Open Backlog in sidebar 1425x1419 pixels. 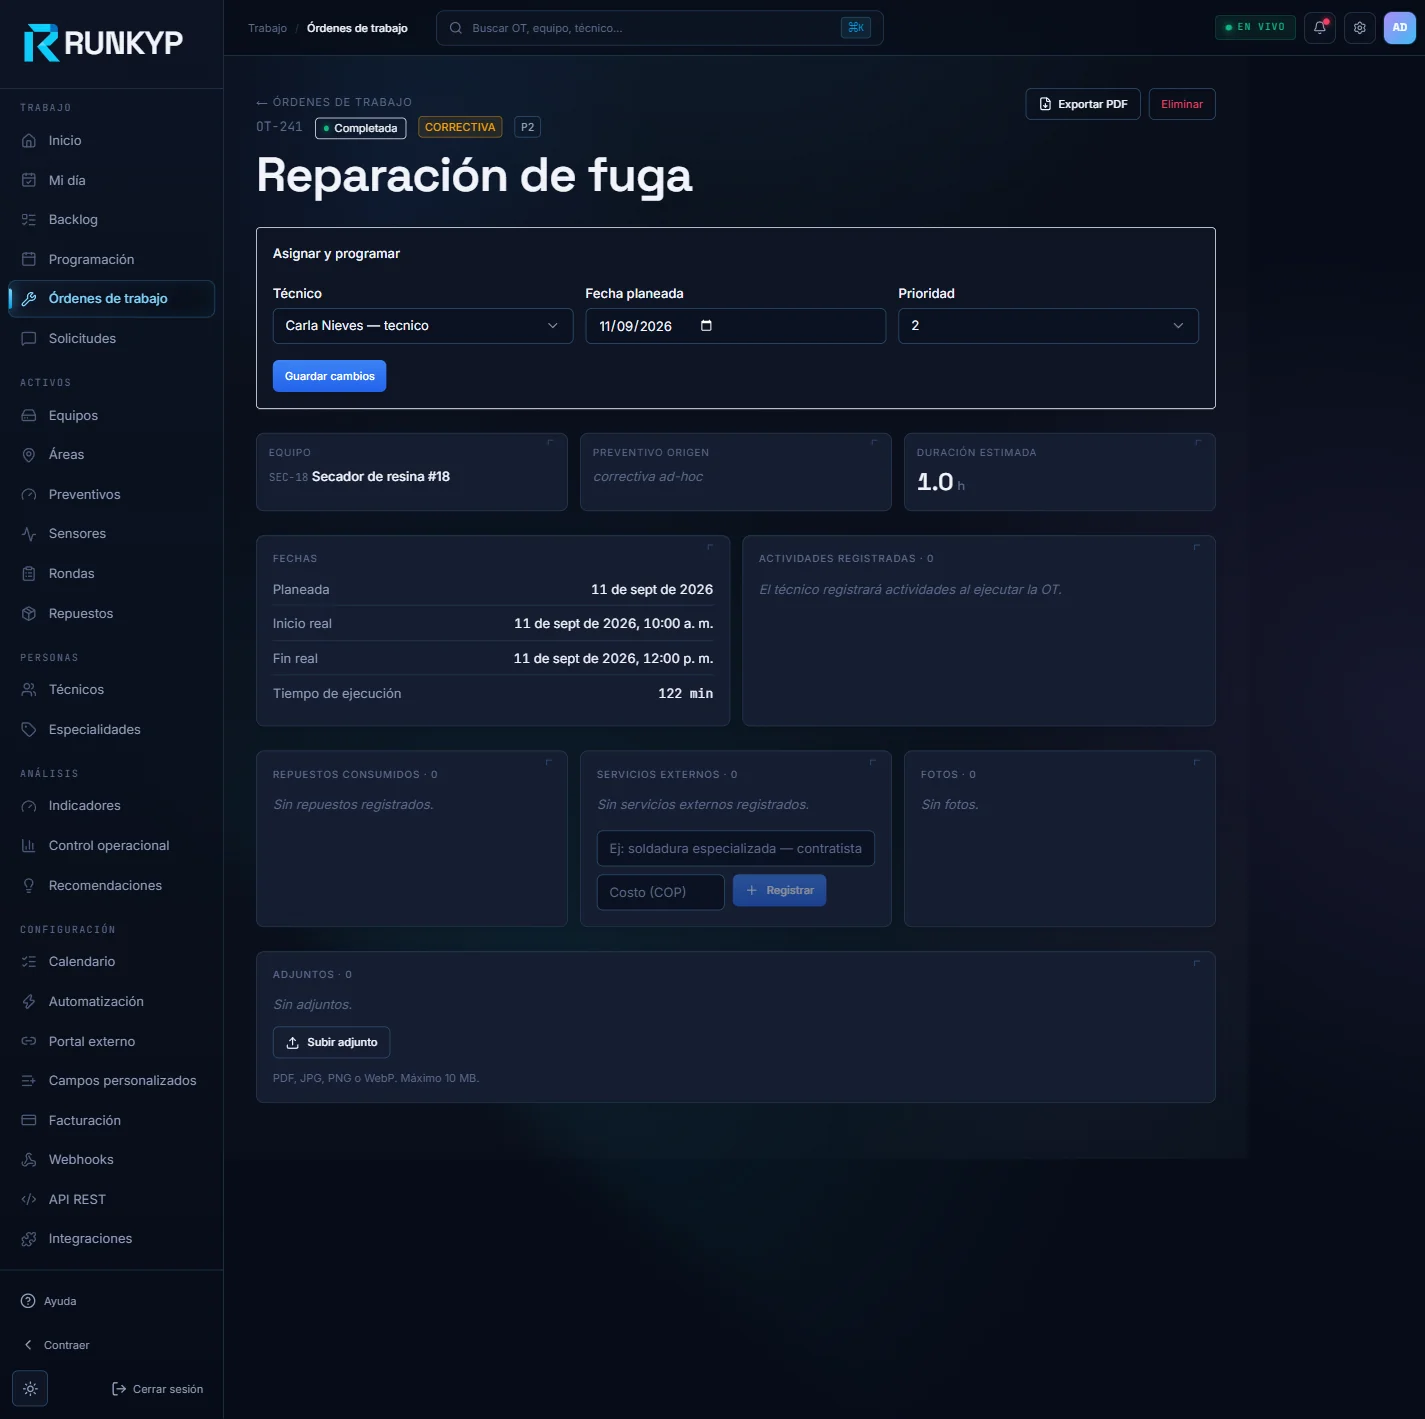point(111,220)
